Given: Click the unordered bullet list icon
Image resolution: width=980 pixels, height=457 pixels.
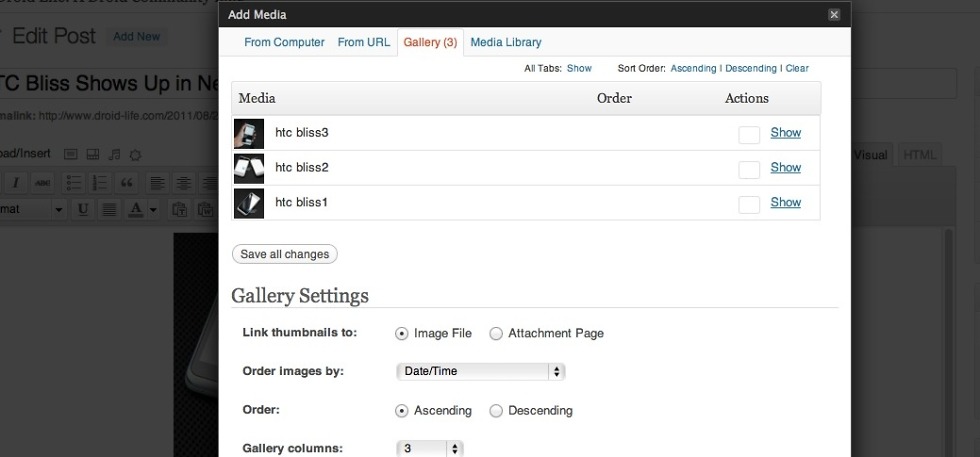Looking at the screenshot, I should pyautogui.click(x=73, y=183).
